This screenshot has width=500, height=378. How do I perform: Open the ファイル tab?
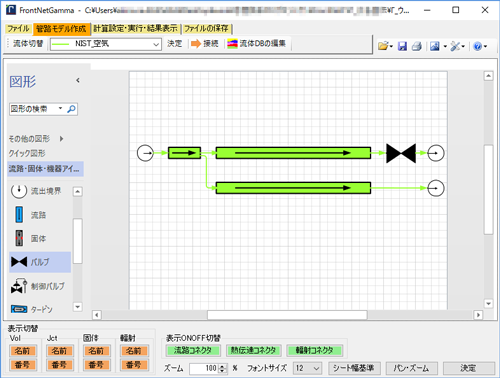click(x=19, y=29)
